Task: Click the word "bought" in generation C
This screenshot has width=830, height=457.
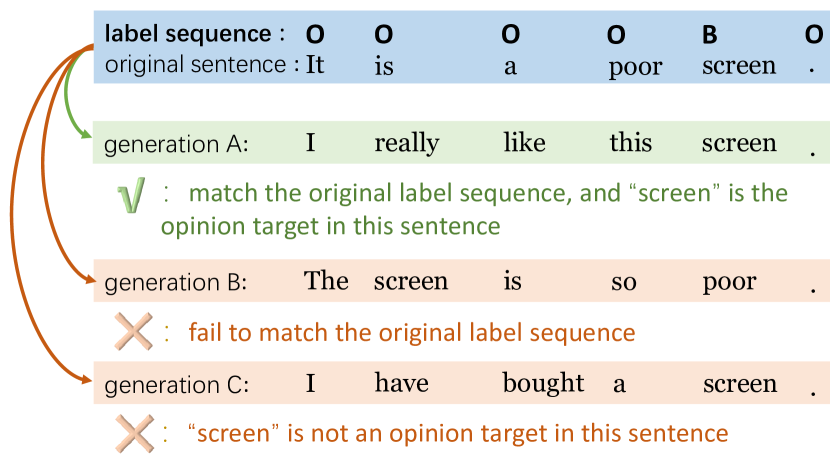Action: click(x=543, y=383)
